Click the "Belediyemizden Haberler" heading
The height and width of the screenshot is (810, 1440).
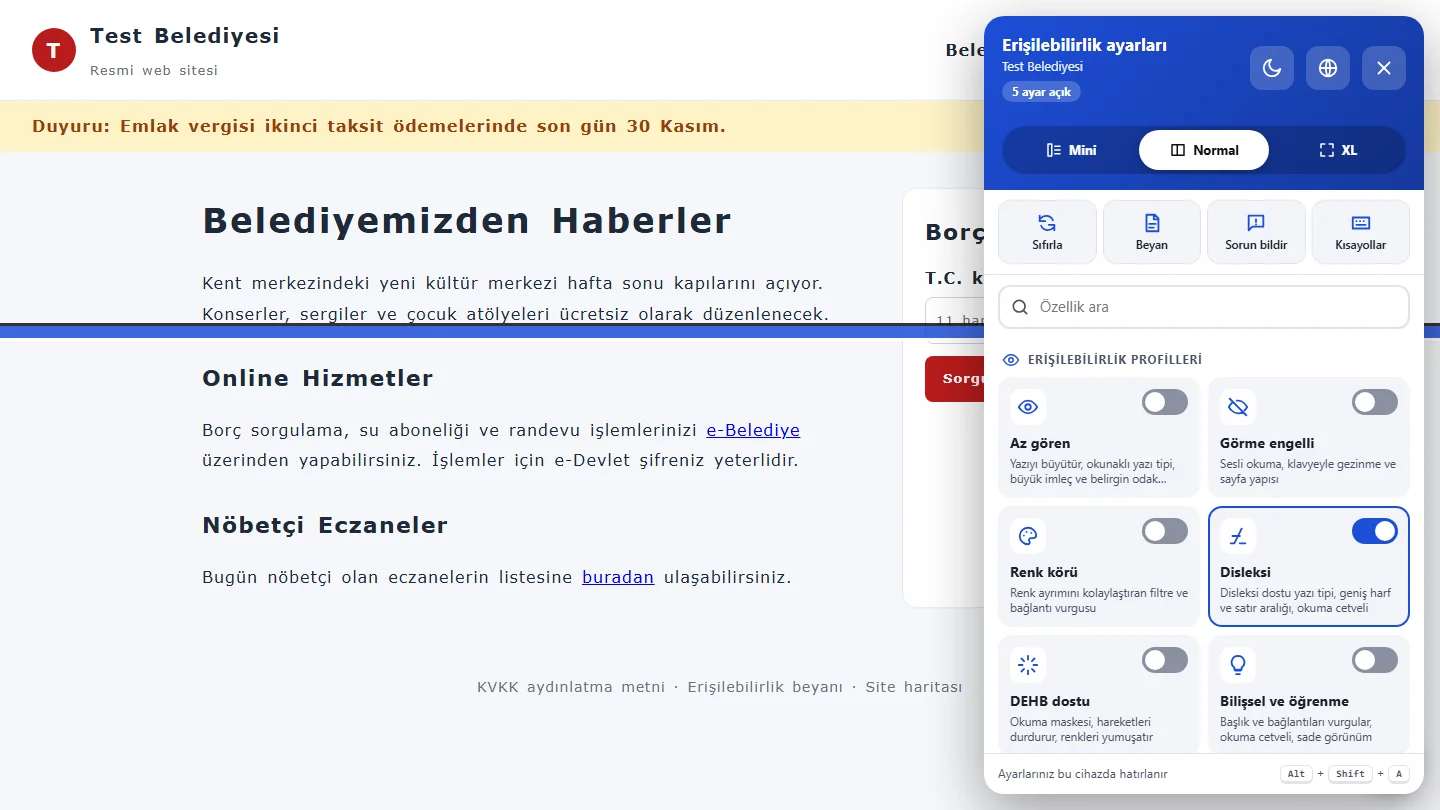(x=467, y=220)
